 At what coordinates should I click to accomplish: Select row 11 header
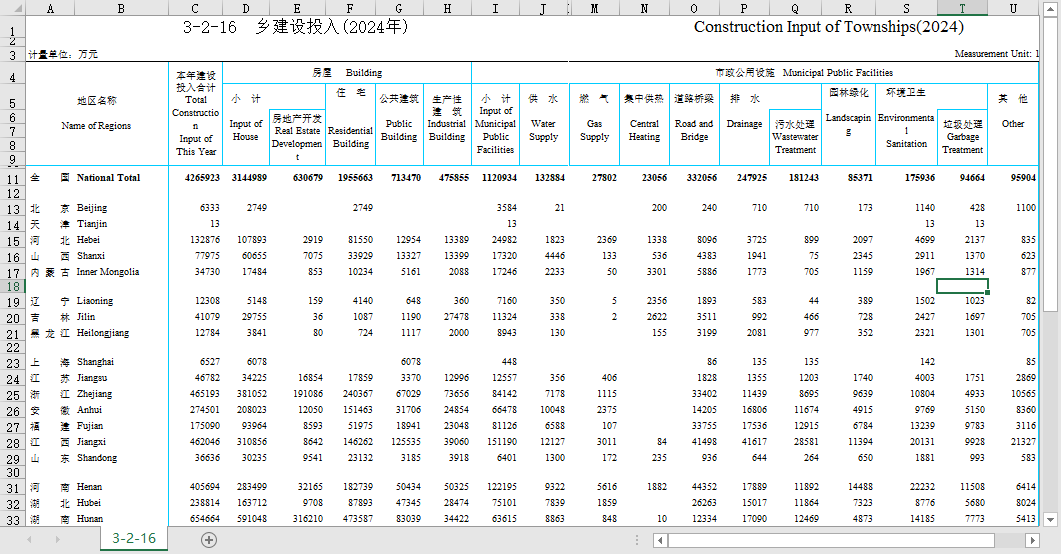click(11, 178)
